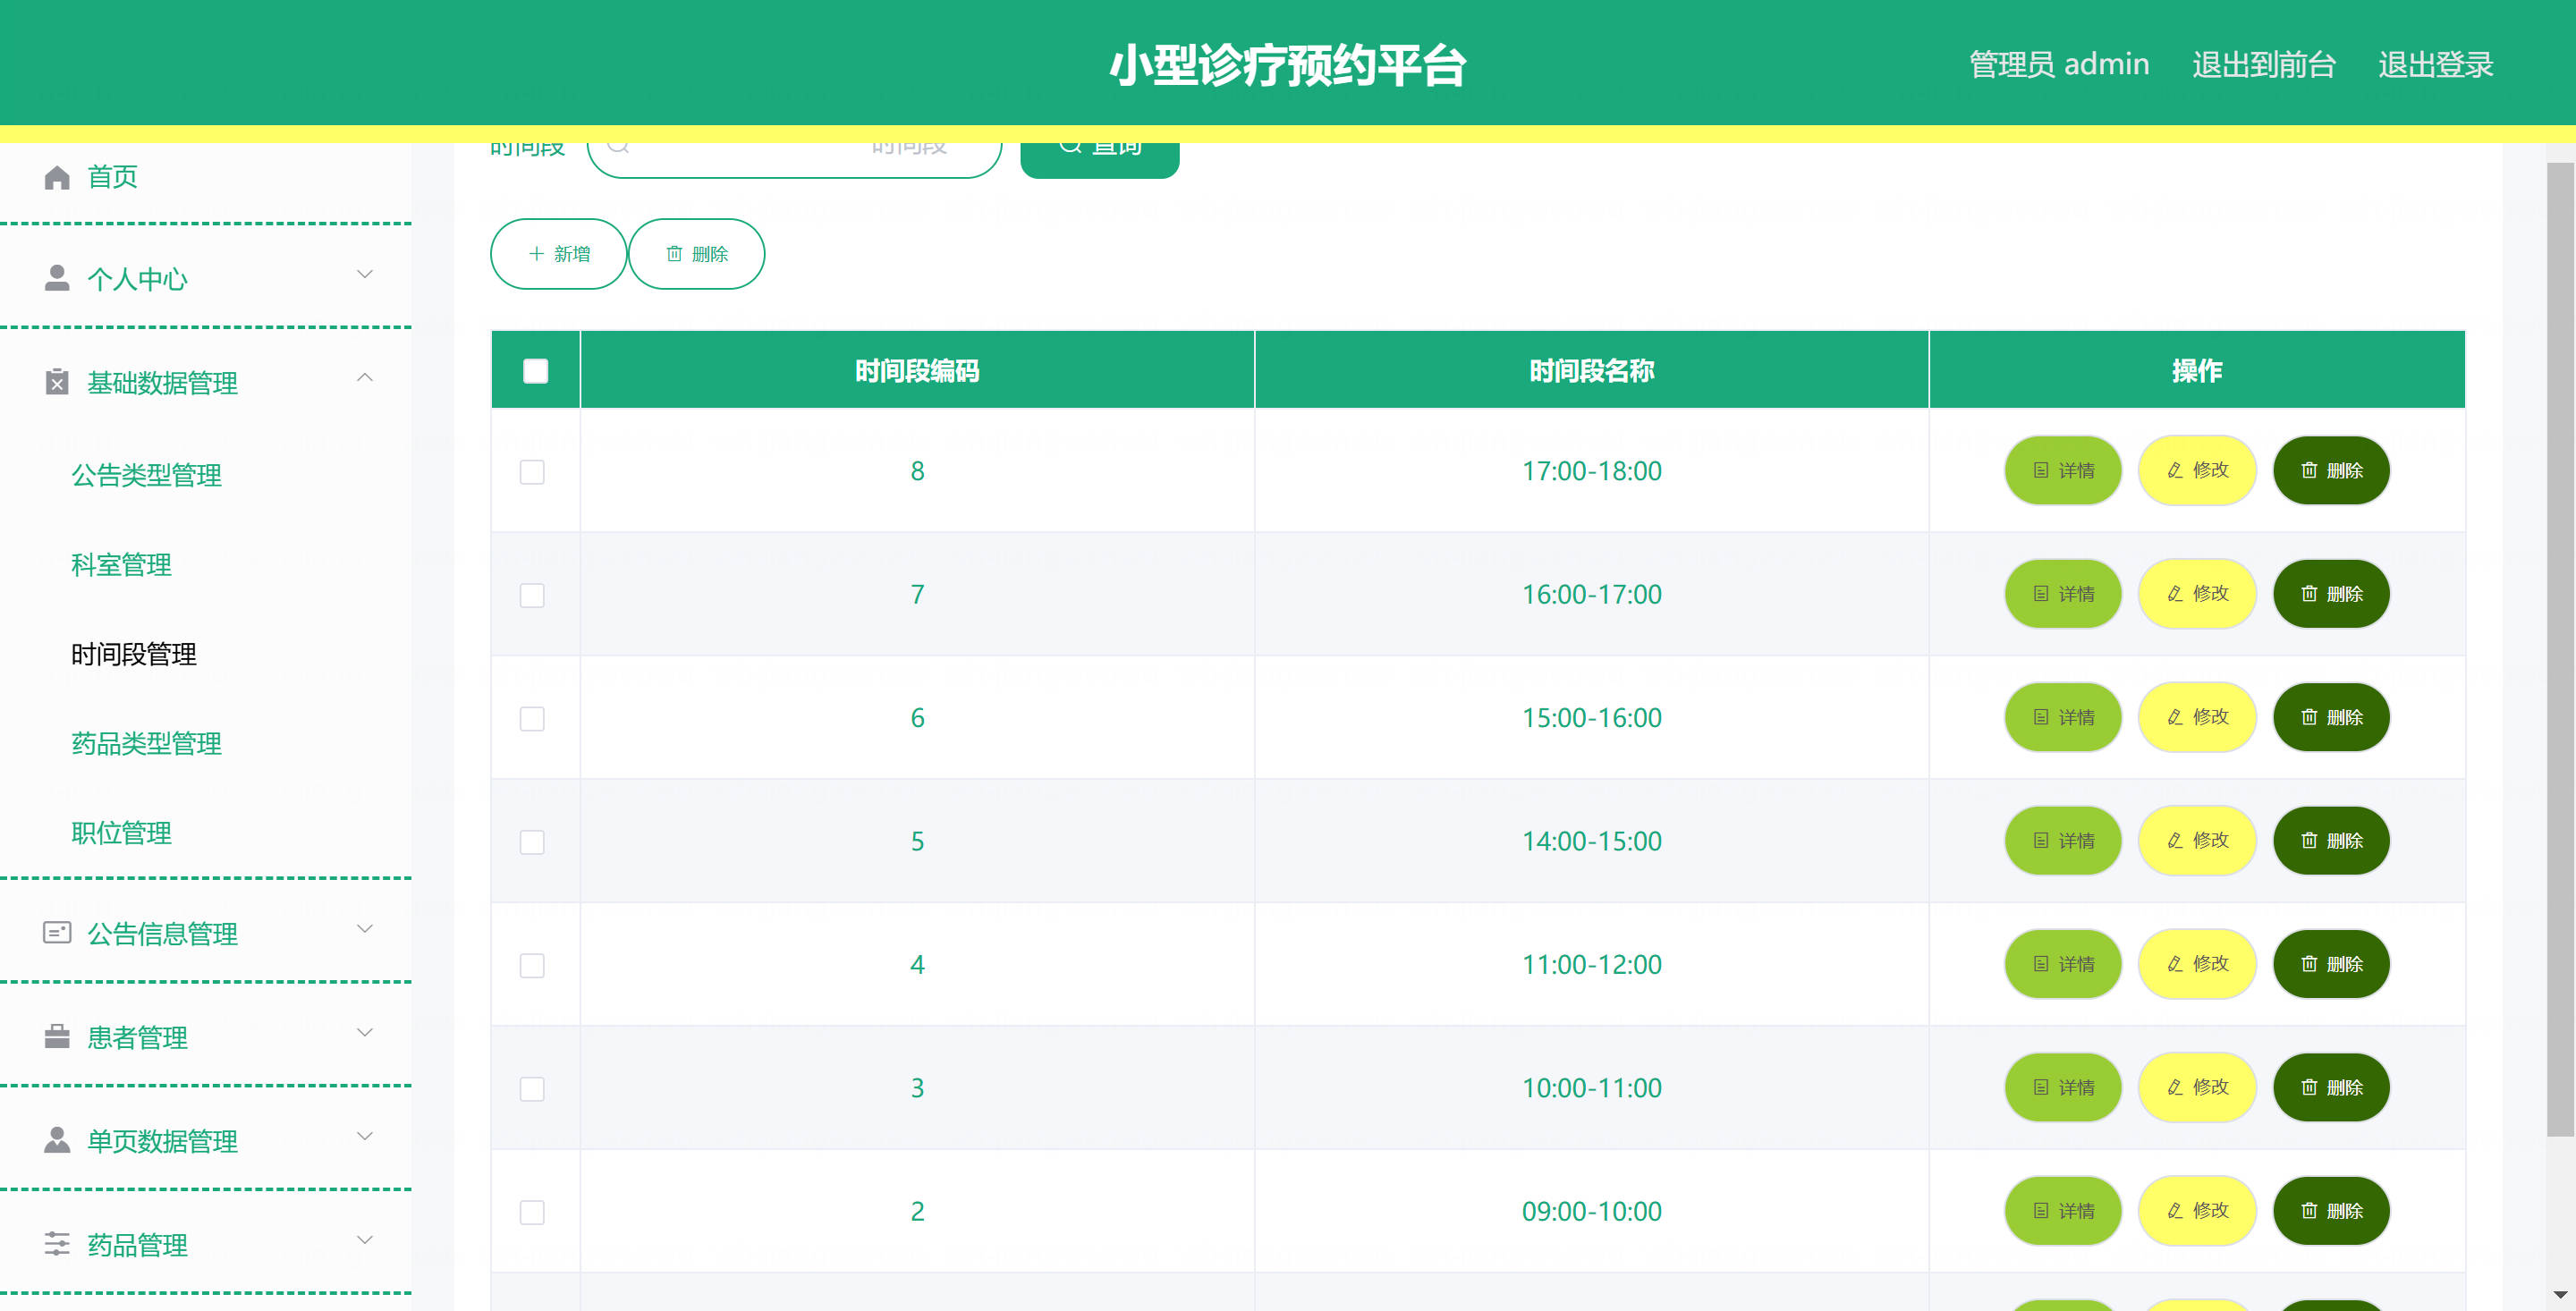Click 退出到前台 link in header
This screenshot has height=1311, width=2576.
tap(2263, 64)
